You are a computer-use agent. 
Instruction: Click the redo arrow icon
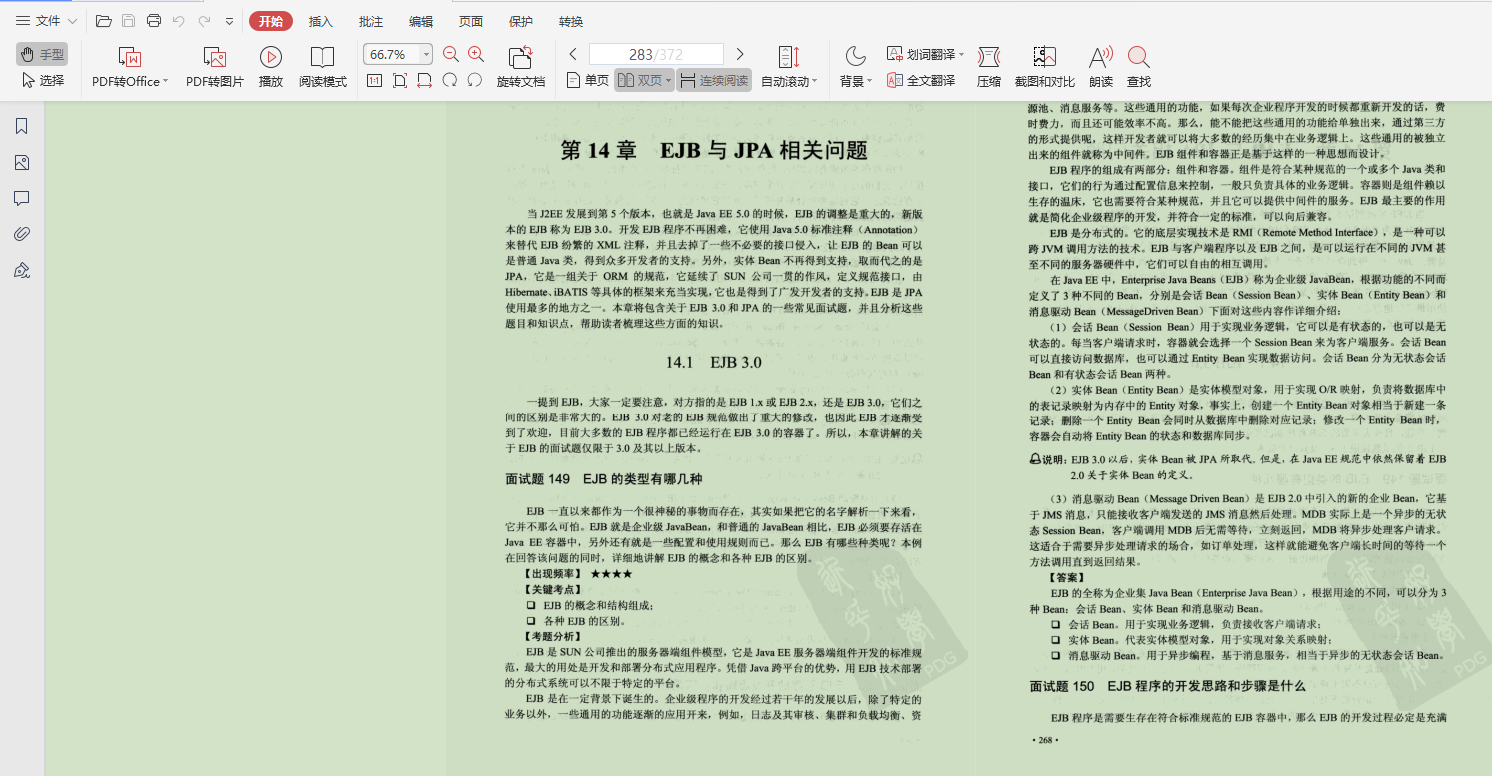(x=204, y=21)
